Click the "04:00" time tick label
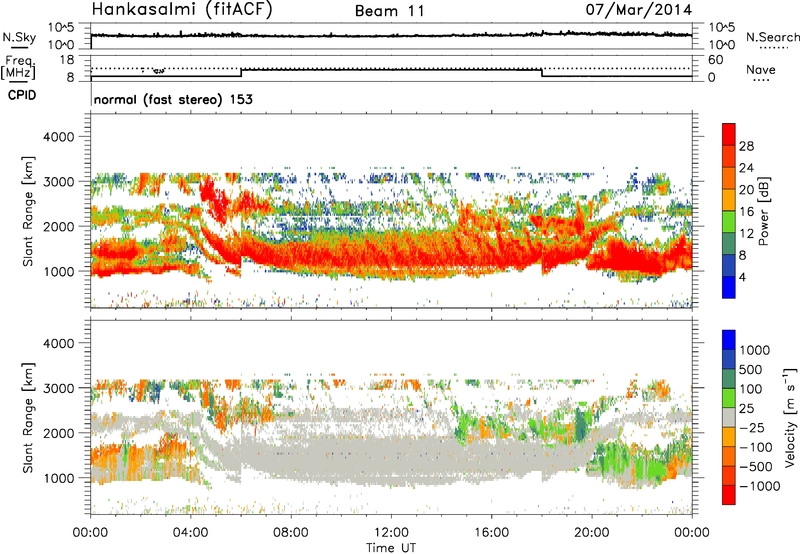Screen dimensions: 800x554 [190, 533]
